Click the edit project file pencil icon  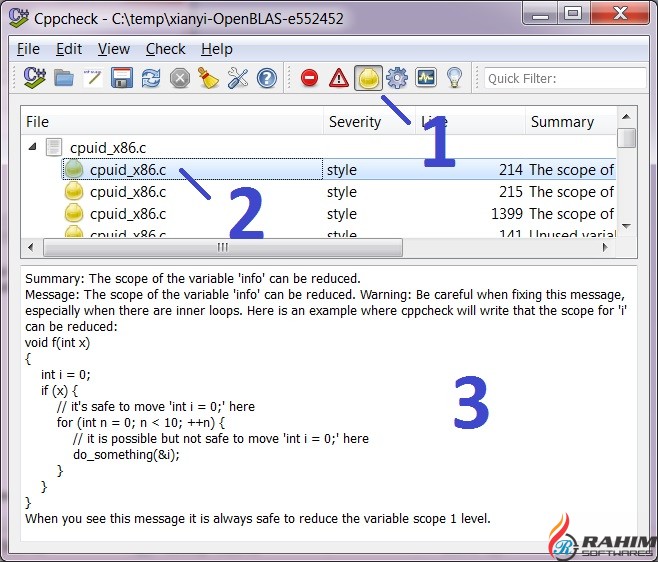93,78
